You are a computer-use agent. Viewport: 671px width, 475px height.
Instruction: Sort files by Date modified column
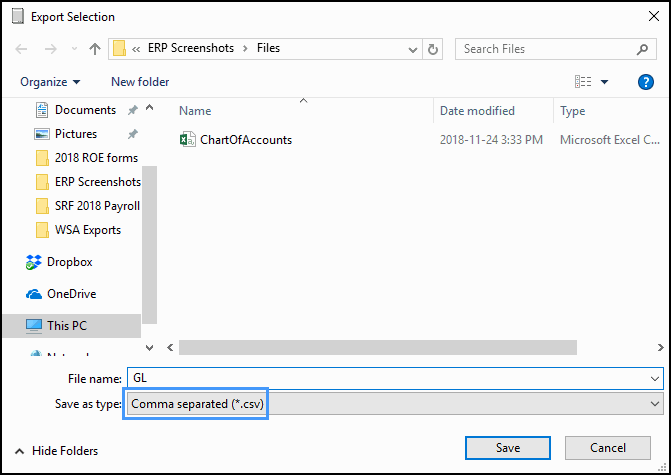point(477,111)
